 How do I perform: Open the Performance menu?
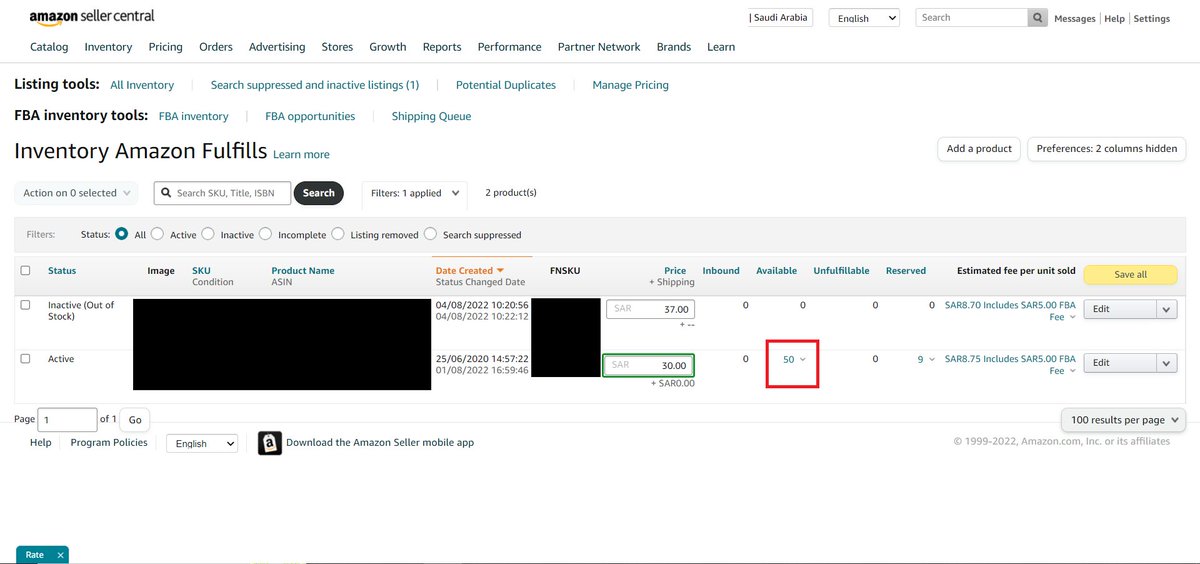tap(509, 47)
